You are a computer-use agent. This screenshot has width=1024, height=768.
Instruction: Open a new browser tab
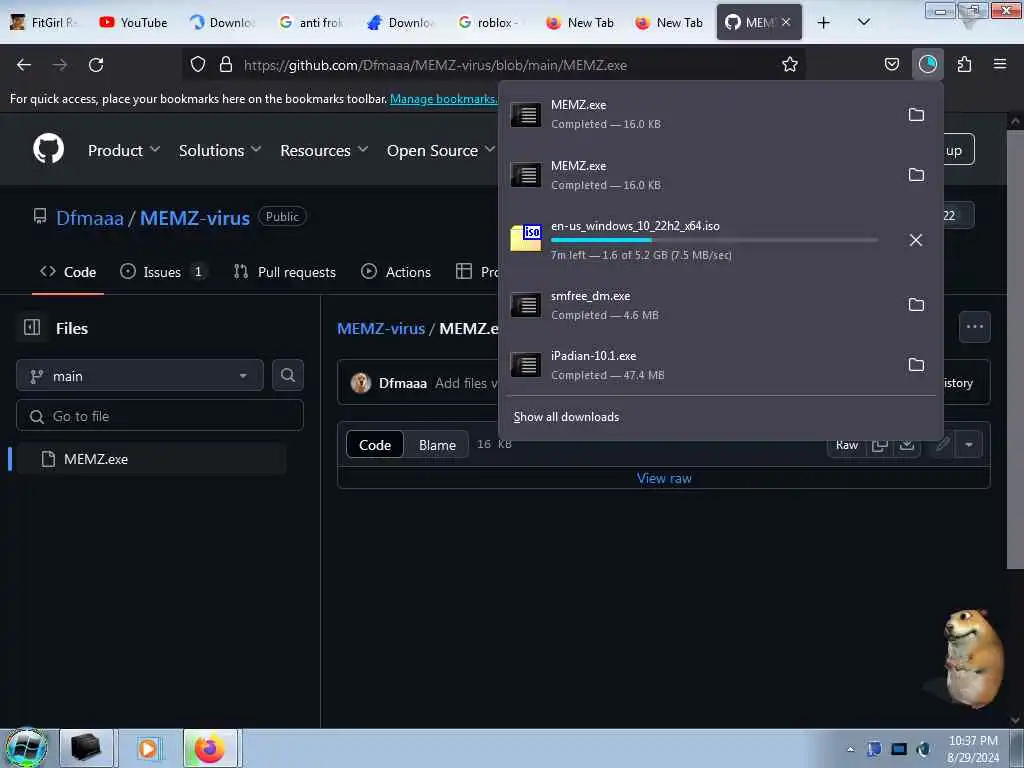(824, 23)
